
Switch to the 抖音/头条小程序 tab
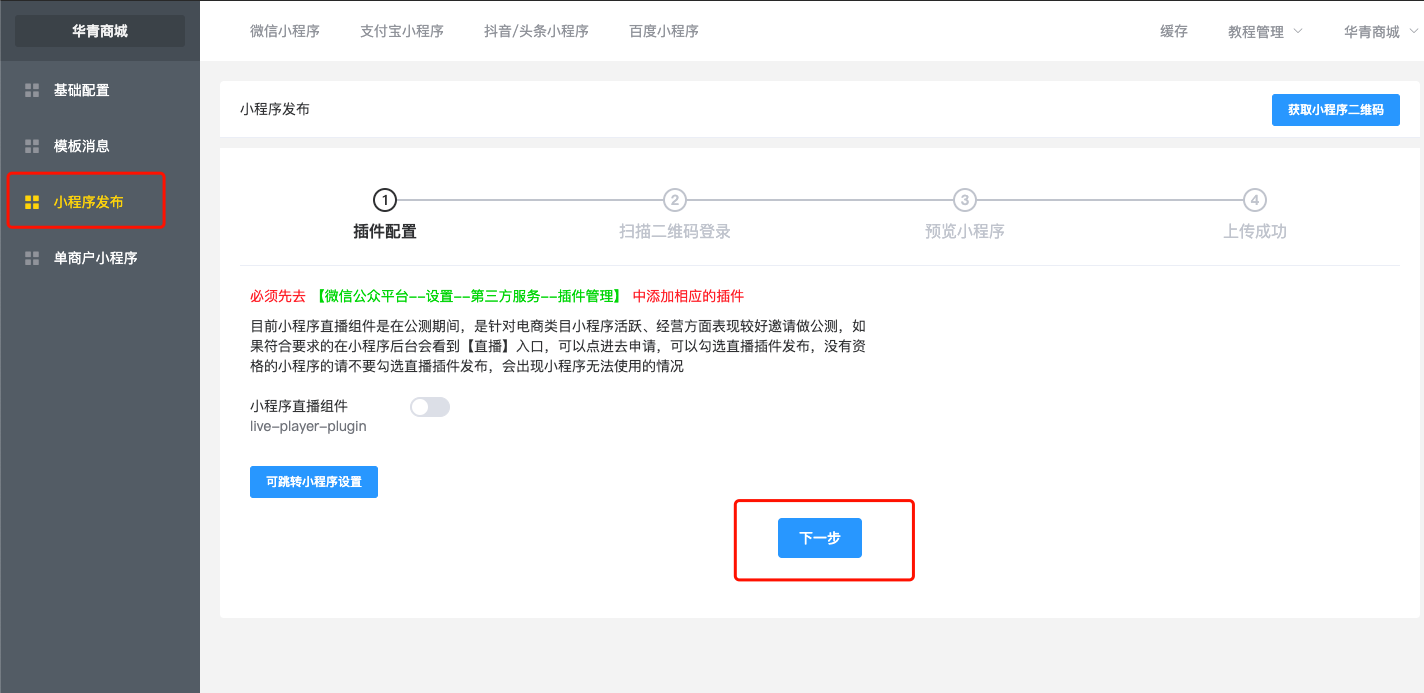click(536, 31)
